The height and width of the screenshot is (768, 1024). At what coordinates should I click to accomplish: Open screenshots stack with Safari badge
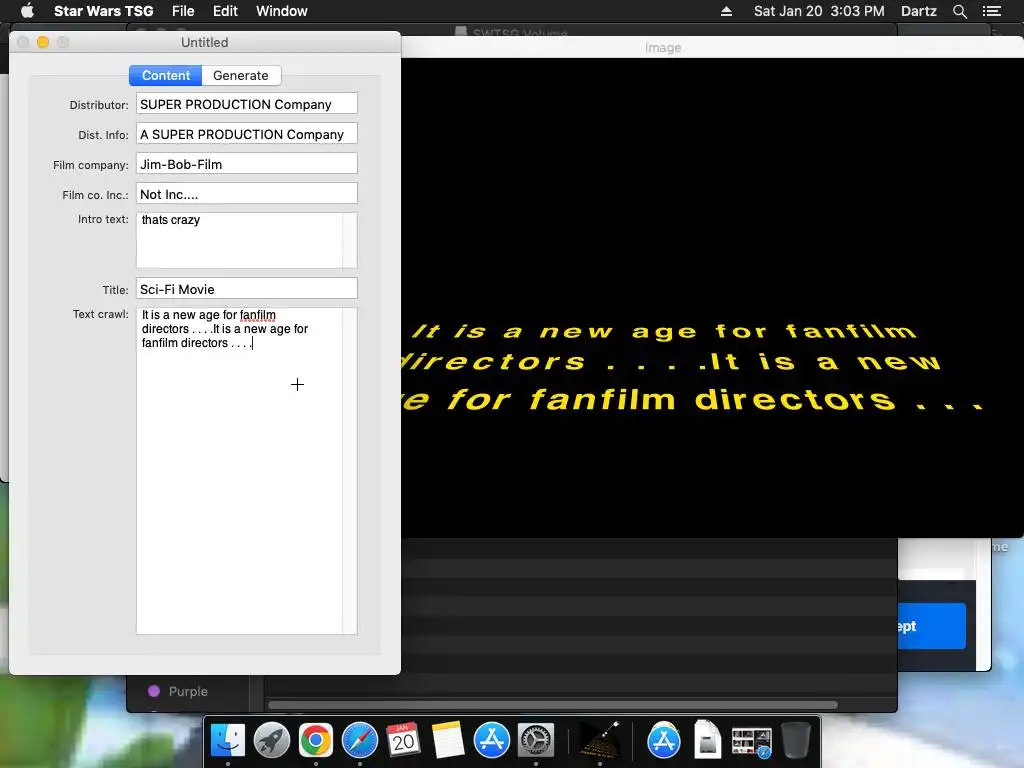[752, 741]
